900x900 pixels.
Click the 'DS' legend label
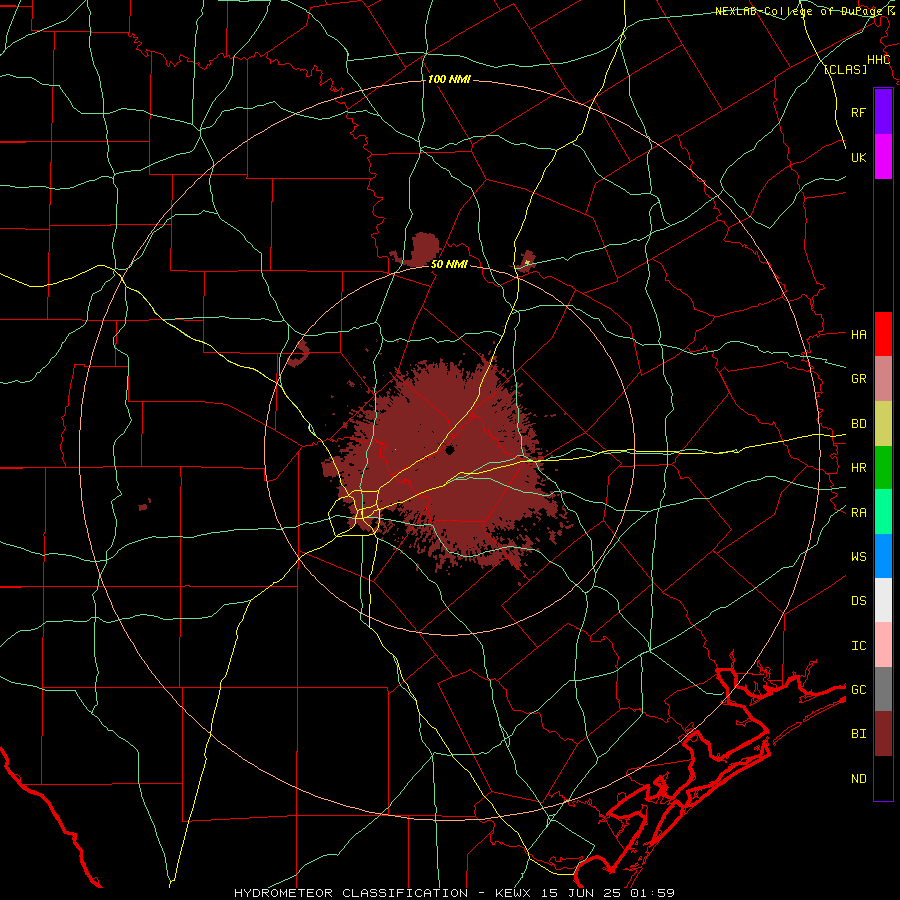tap(858, 601)
